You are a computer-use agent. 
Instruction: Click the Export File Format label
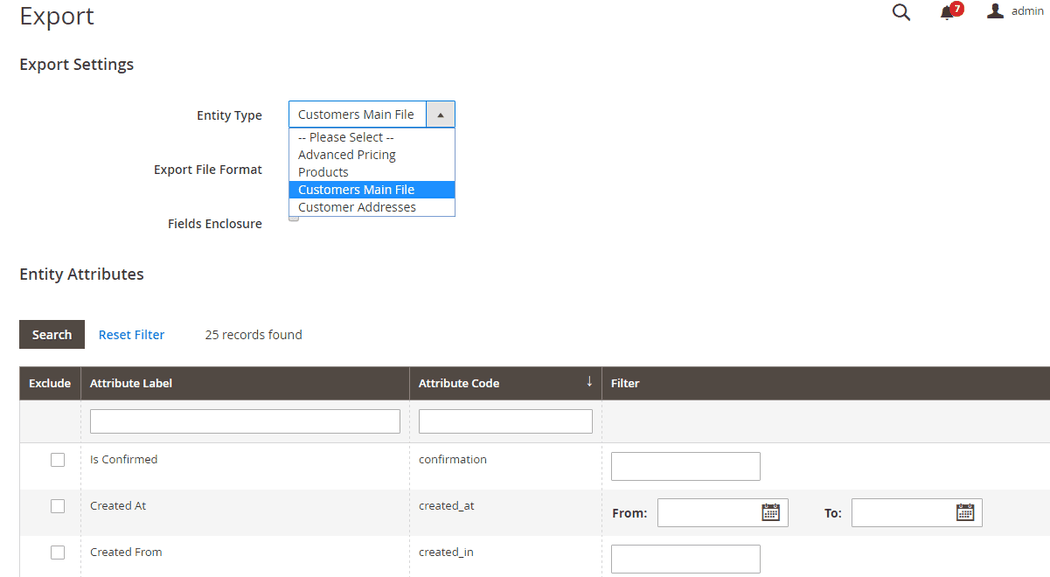(x=208, y=169)
